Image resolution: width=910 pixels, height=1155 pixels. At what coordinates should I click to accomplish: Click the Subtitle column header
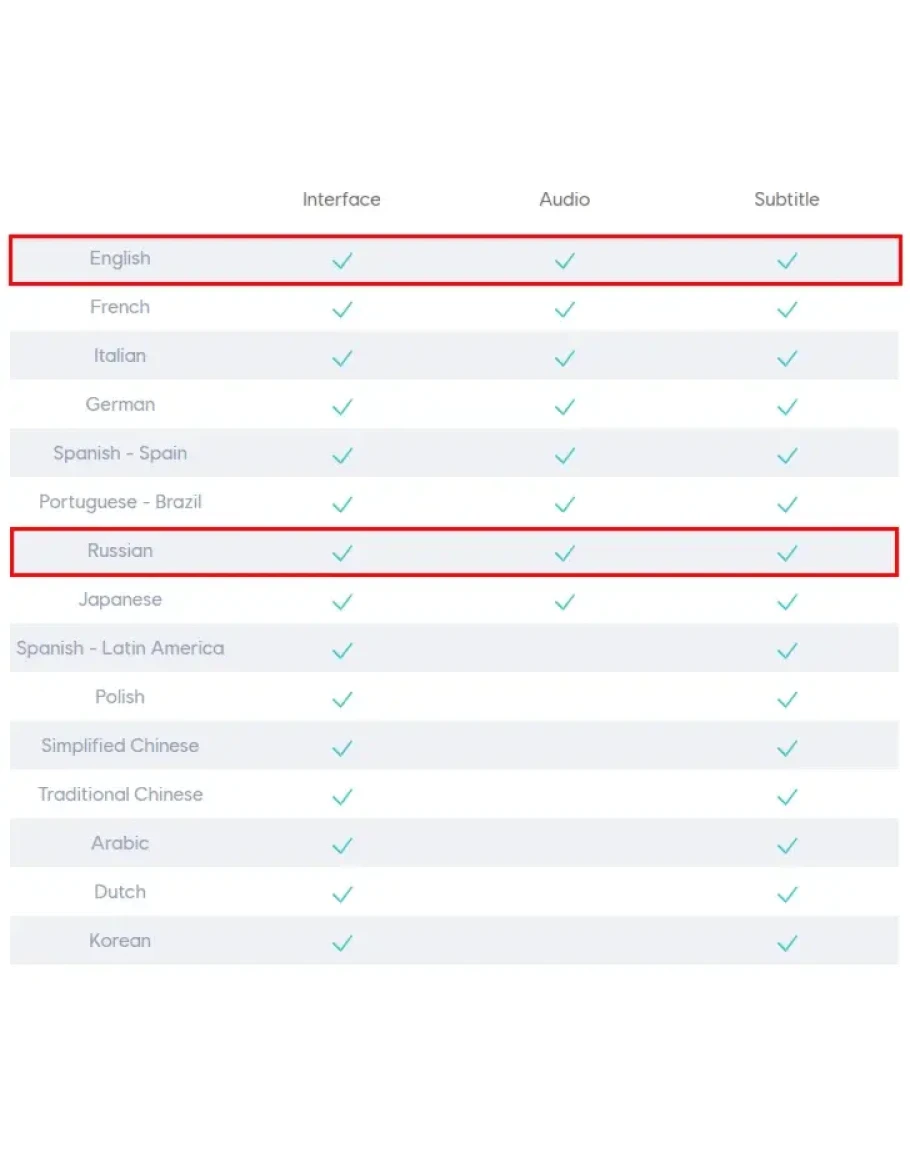(787, 199)
